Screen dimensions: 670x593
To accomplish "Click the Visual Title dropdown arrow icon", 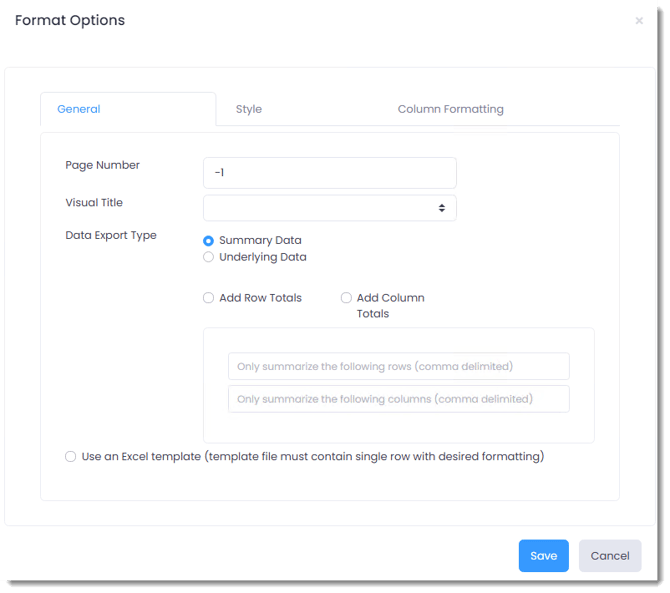I will click(442, 208).
